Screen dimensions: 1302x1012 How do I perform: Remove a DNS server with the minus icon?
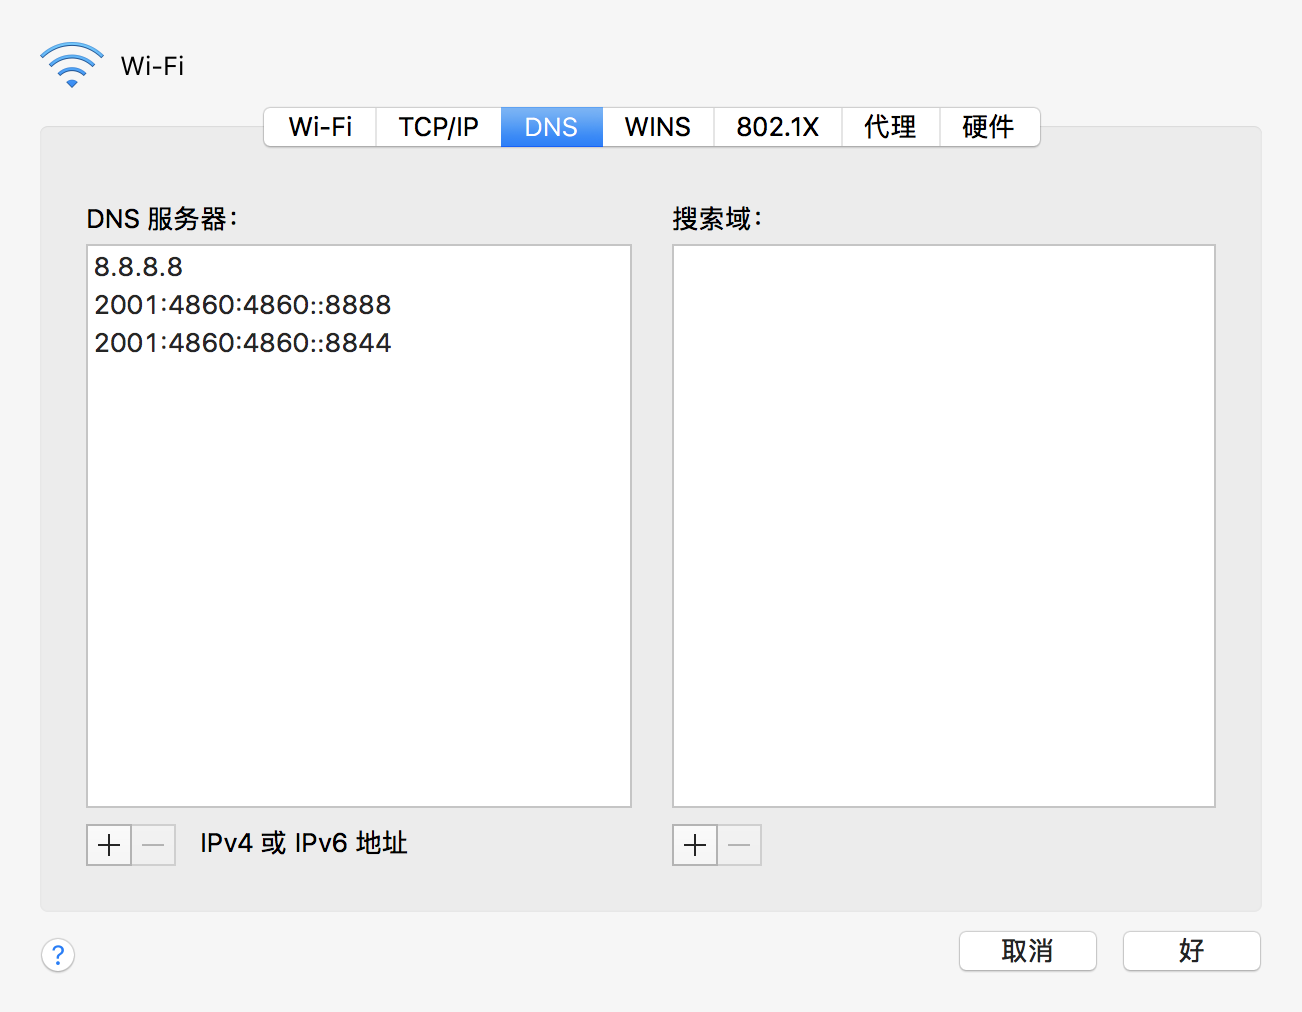click(153, 845)
